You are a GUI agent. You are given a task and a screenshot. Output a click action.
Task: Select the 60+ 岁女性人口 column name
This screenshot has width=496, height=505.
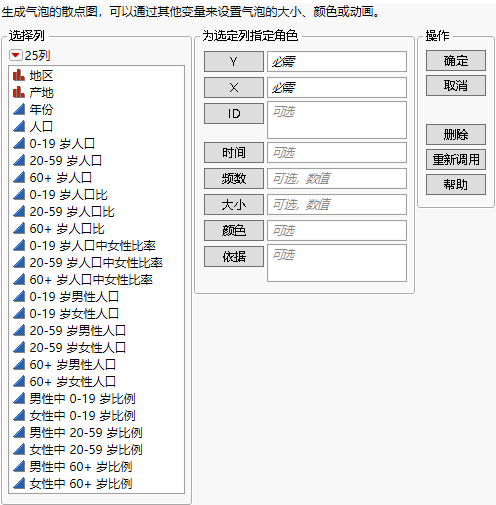pos(72,381)
